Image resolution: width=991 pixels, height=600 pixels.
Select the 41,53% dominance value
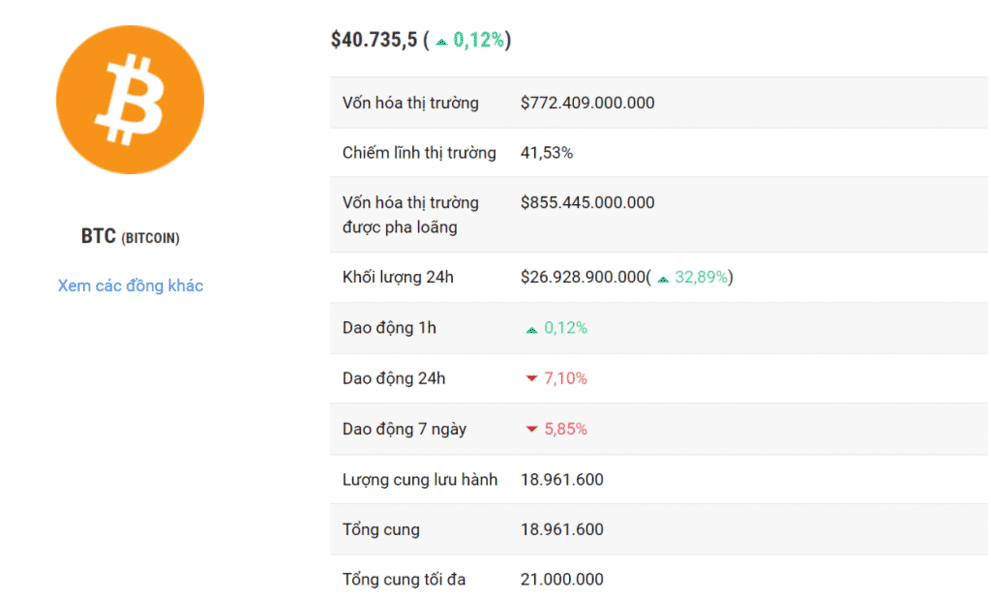pos(547,152)
